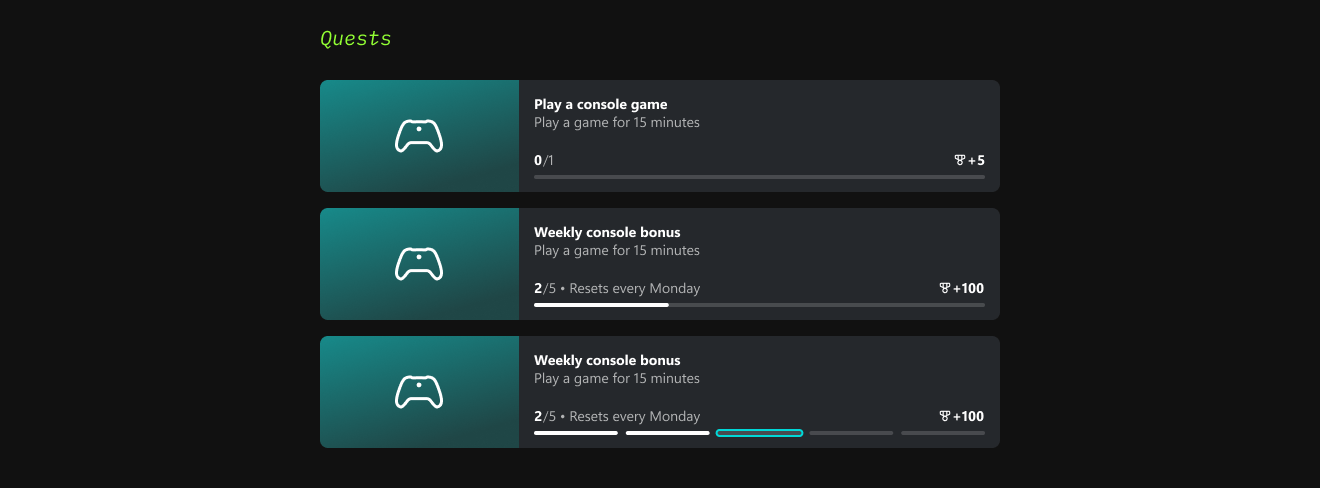Screen dimensions: 1320x488
Task: Click the teal-outlined third progress segment
Action: tap(759, 433)
